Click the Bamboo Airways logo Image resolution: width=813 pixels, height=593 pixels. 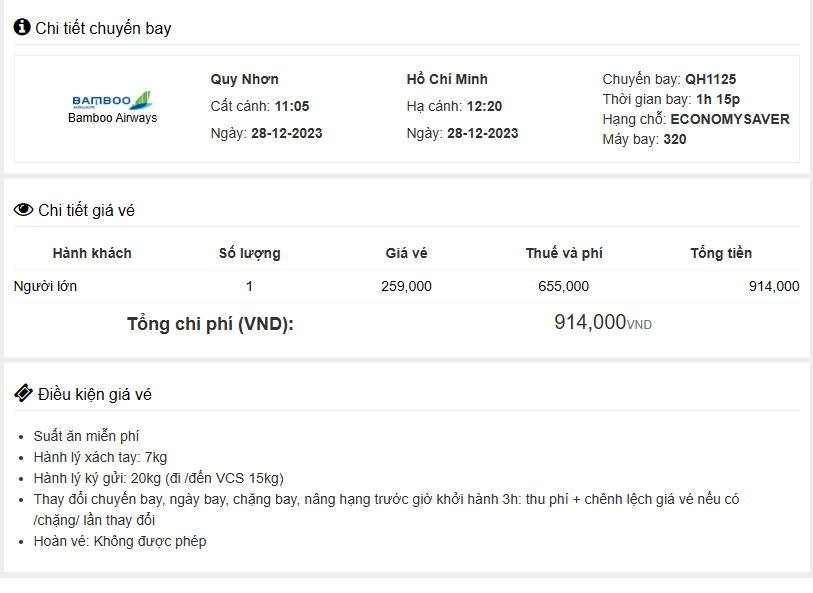point(112,101)
